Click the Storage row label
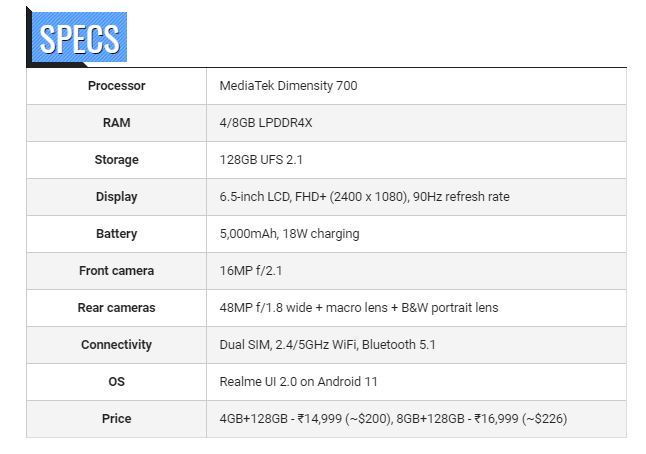 [x=116, y=160]
